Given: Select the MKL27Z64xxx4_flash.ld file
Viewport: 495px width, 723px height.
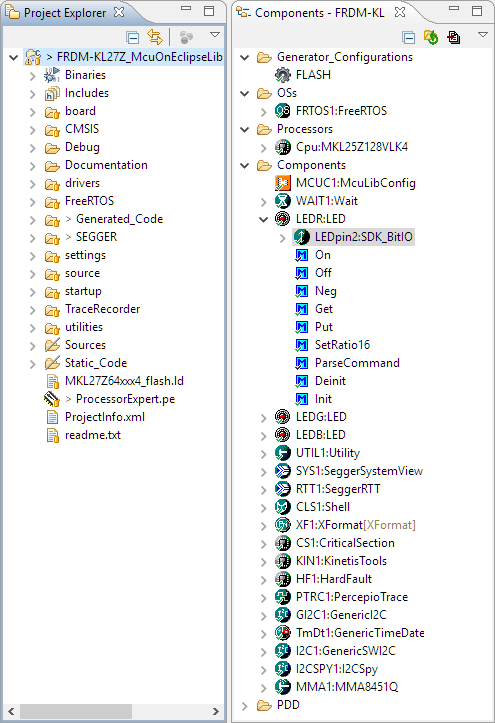Looking at the screenshot, I should click(124, 381).
